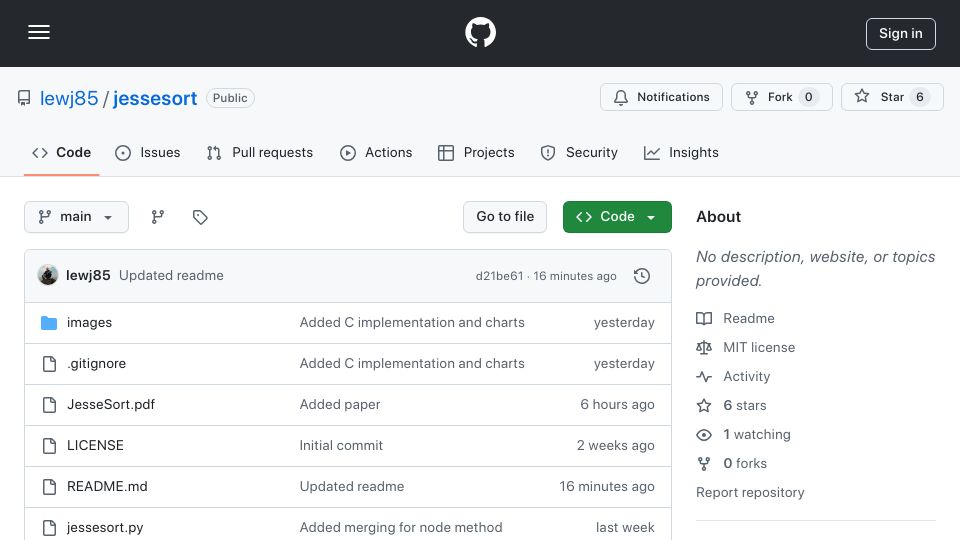Click the file icon beside jessesort.py
The width and height of the screenshot is (960, 540).
click(49, 528)
